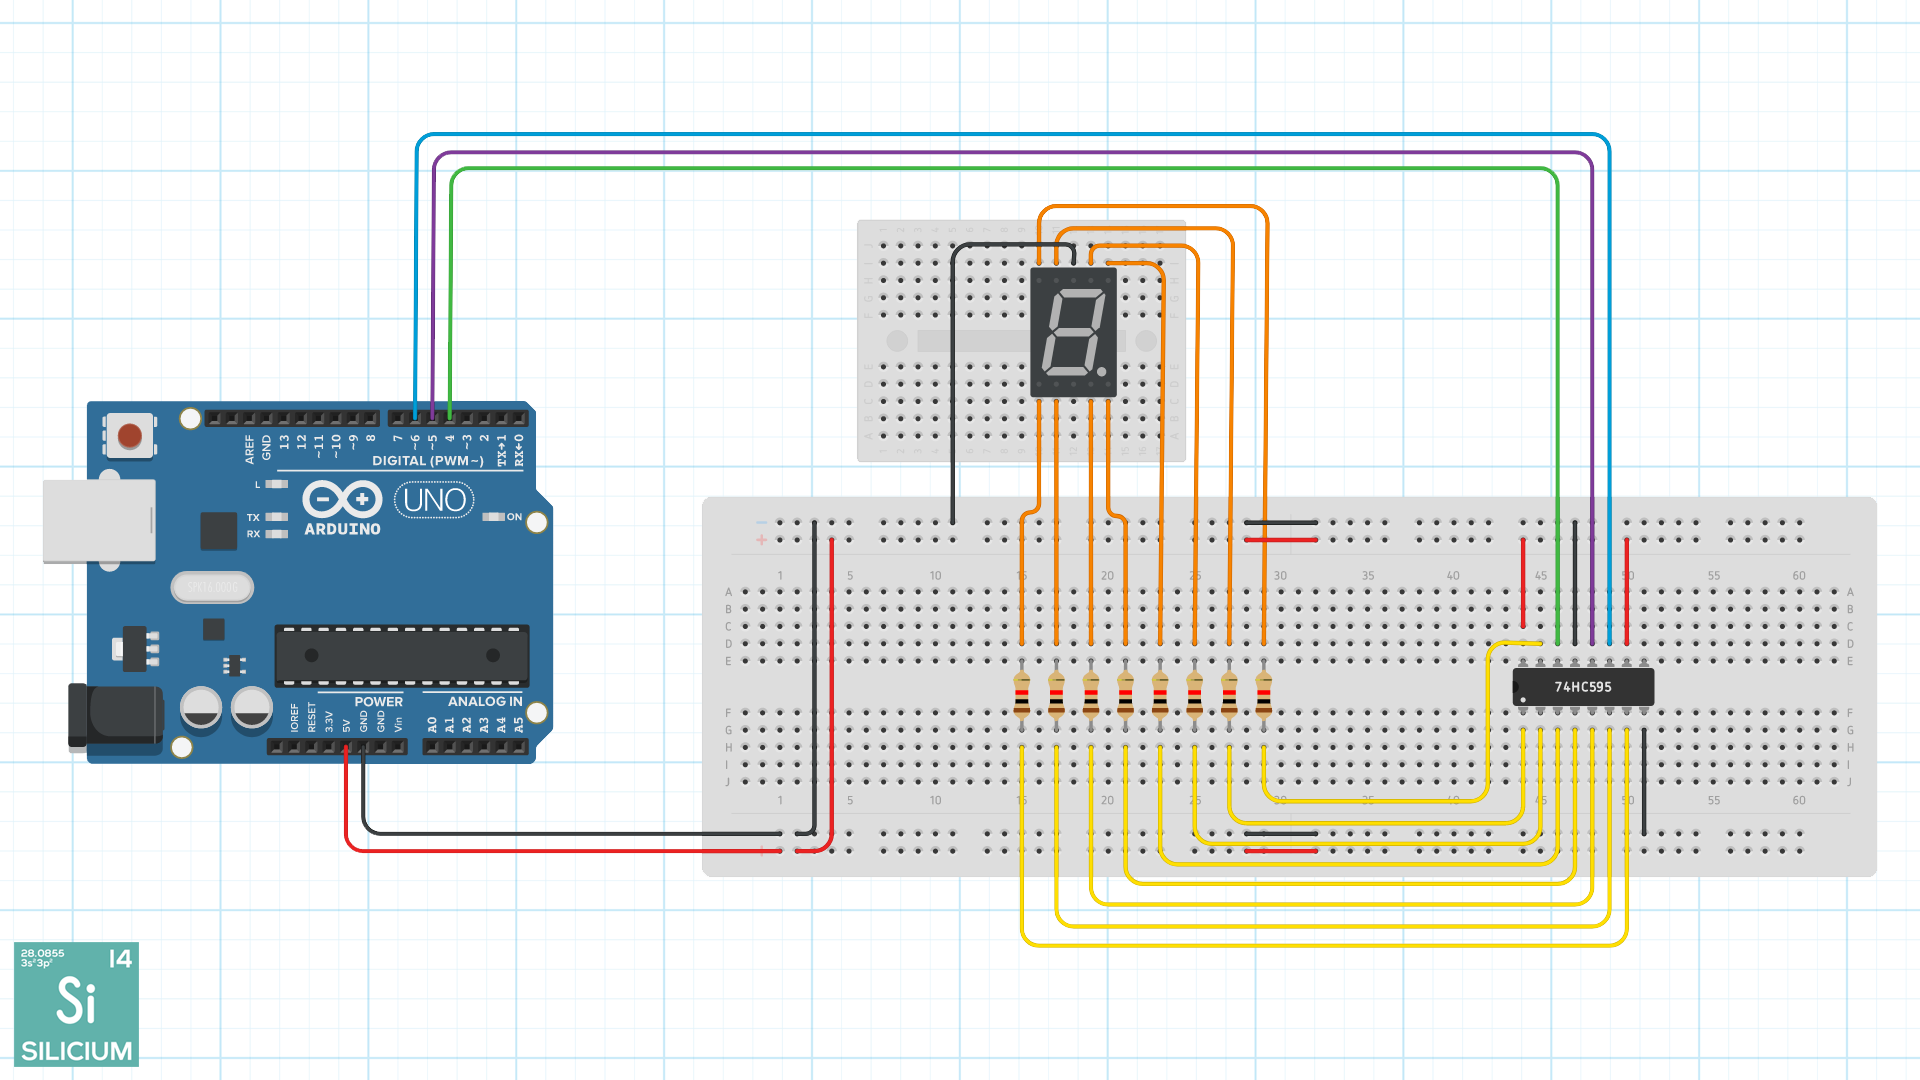
Task: Click the ATmega microcontroller chip on Arduino
Action: tap(402, 656)
